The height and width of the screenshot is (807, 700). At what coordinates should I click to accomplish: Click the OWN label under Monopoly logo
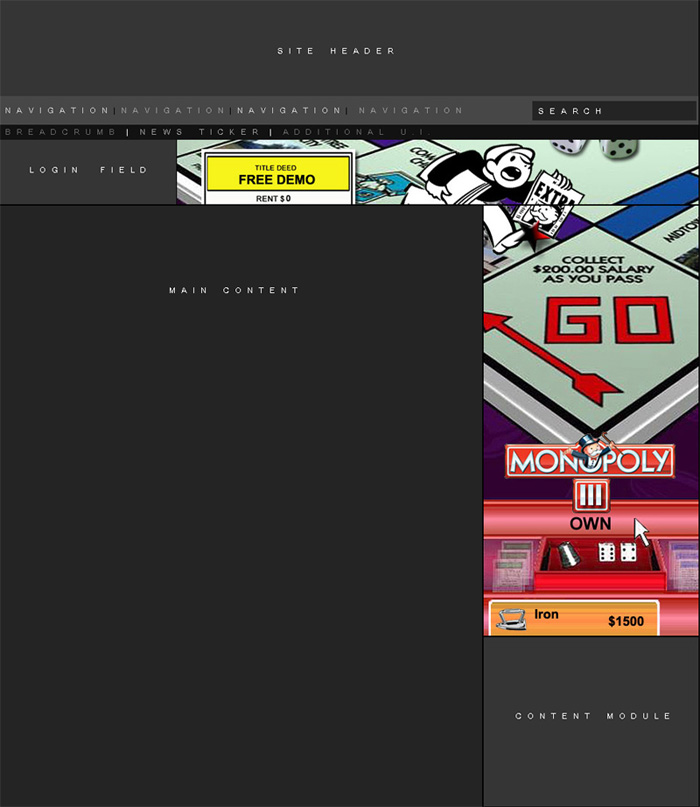click(590, 524)
